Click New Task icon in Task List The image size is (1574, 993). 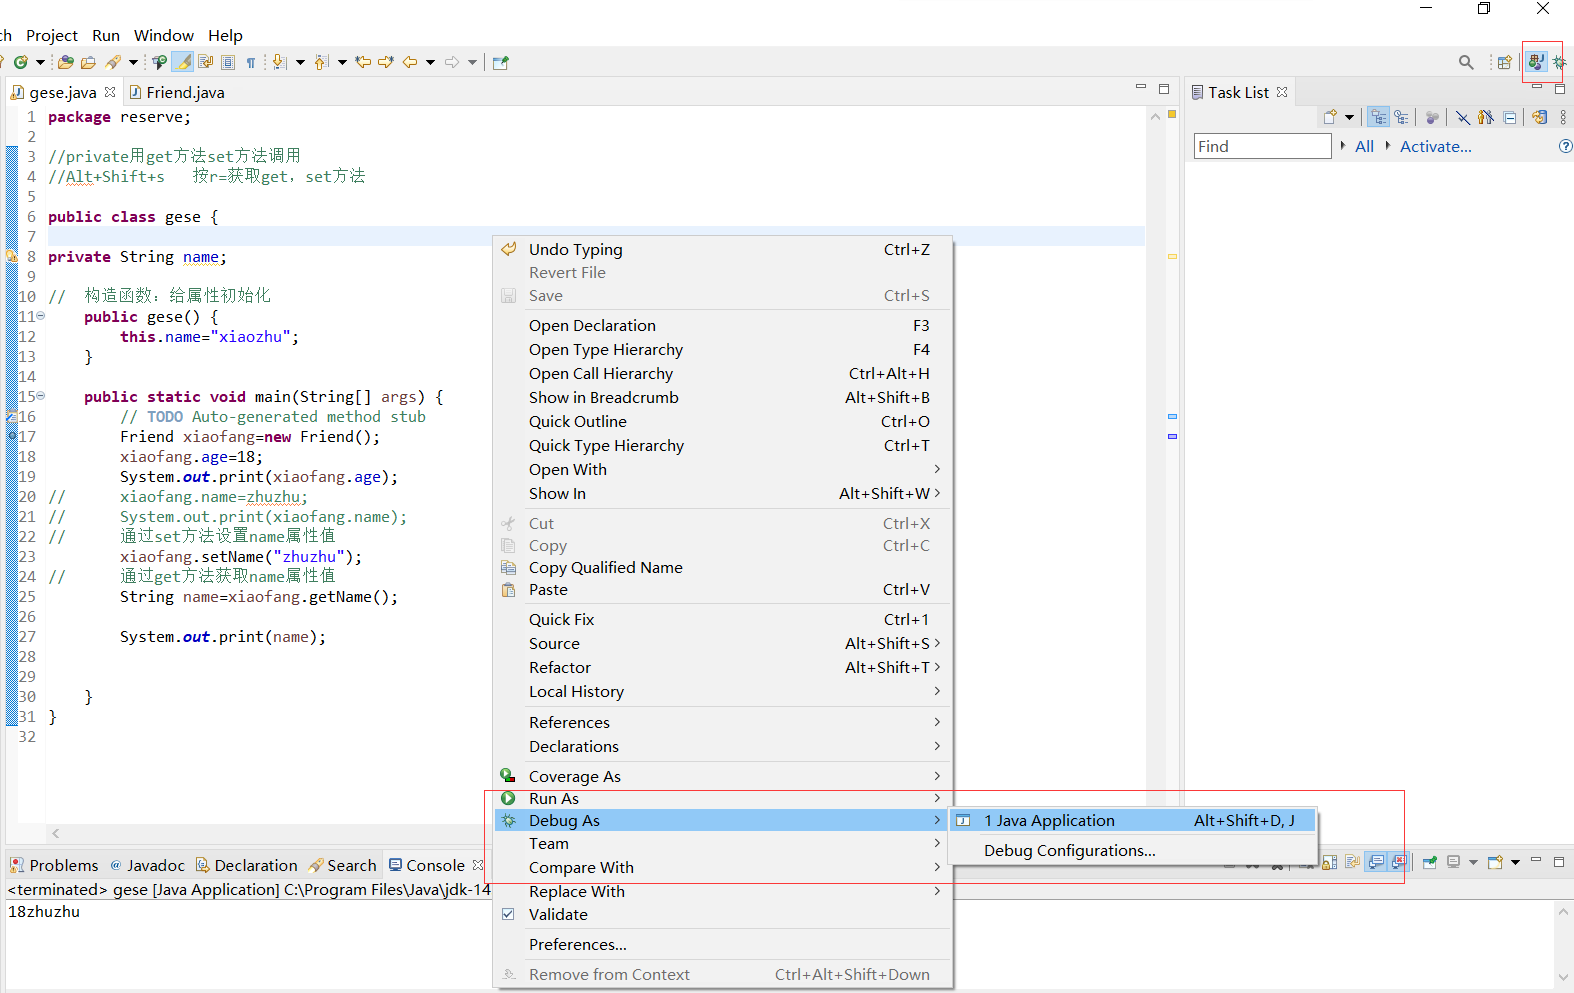coord(1330,117)
